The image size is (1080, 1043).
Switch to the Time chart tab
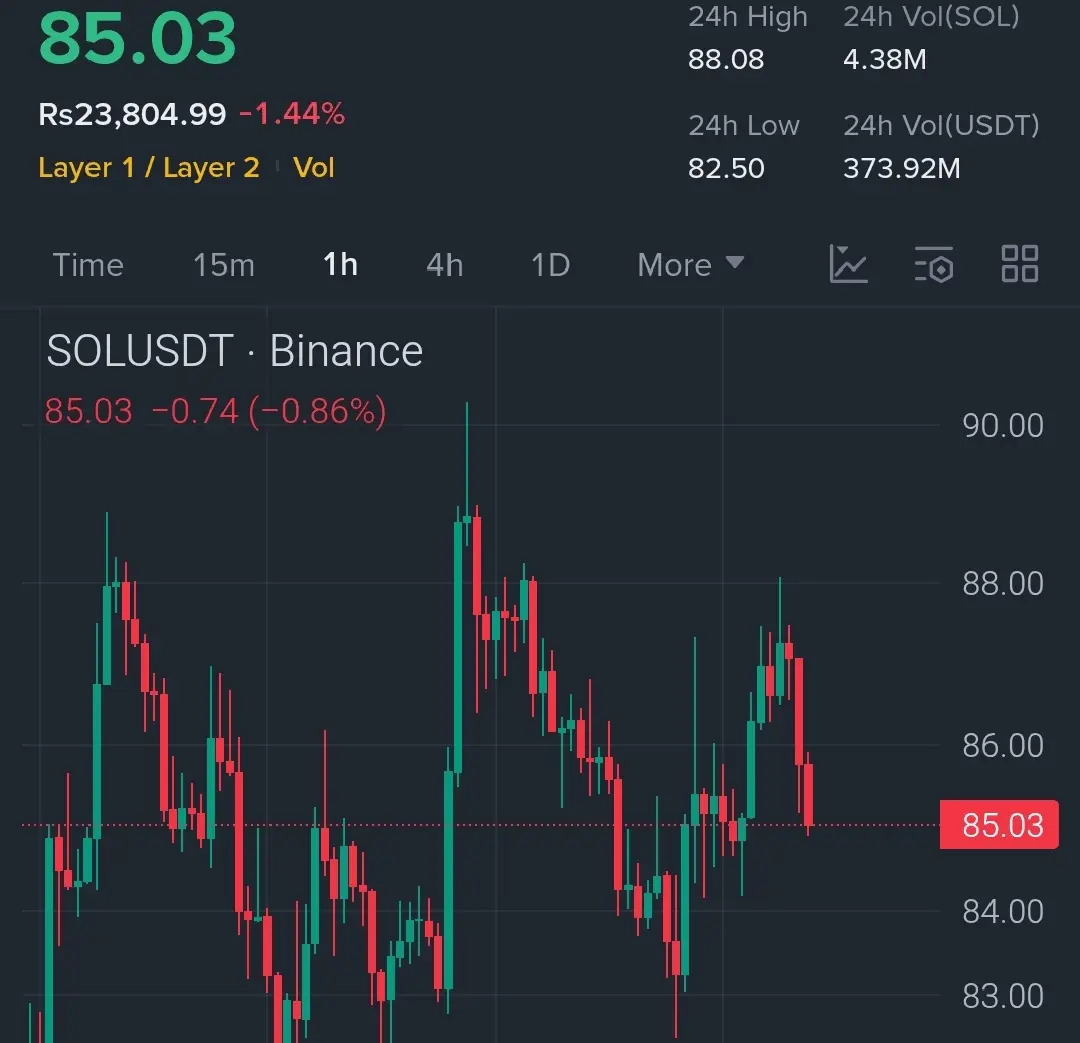[88, 265]
